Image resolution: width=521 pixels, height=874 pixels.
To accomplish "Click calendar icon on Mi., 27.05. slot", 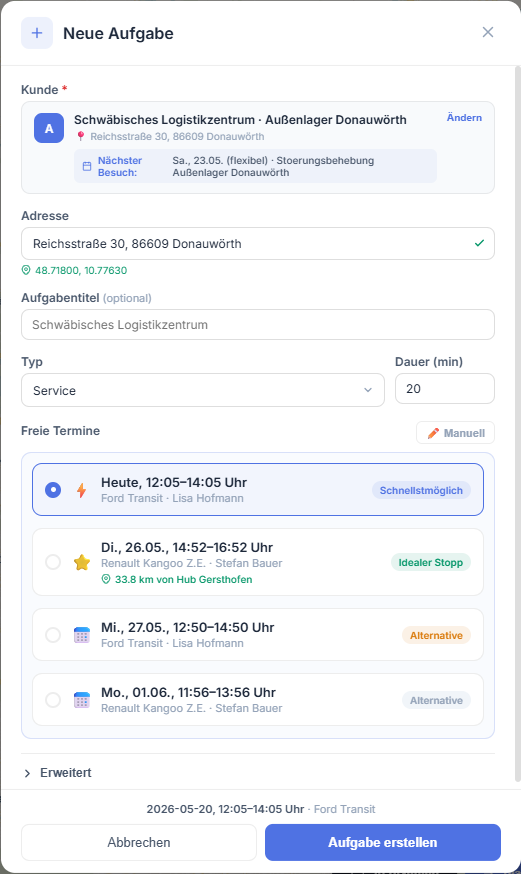I will (x=82, y=635).
